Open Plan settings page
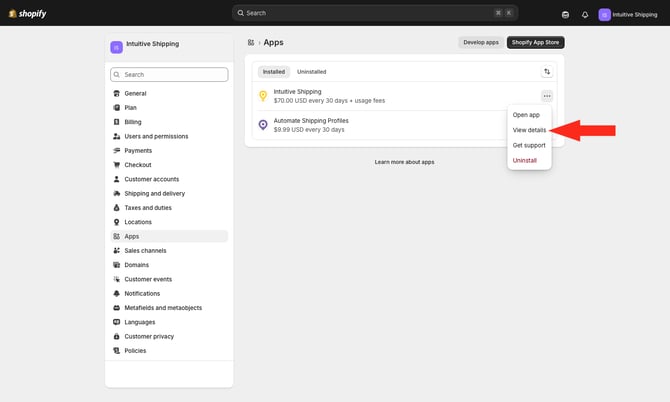Image resolution: width=670 pixels, height=402 pixels. pyautogui.click(x=169, y=108)
